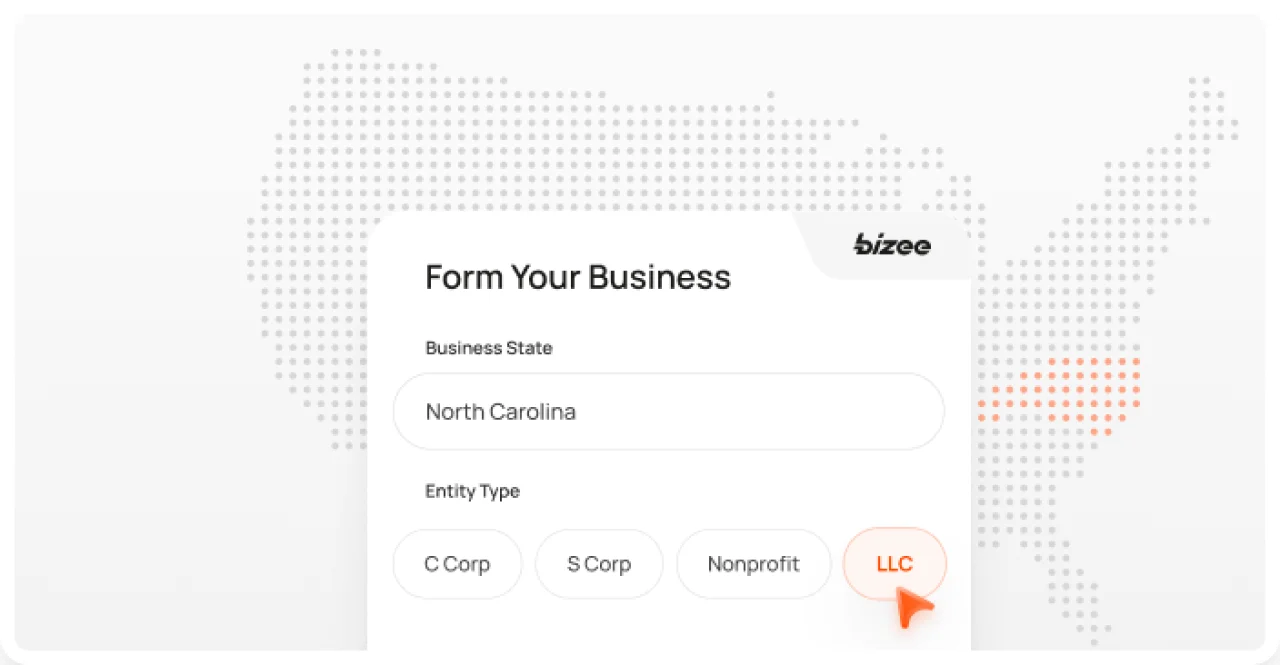Image resolution: width=1280 pixels, height=665 pixels.
Task: Click inside the North Carolina input field
Action: tap(668, 411)
